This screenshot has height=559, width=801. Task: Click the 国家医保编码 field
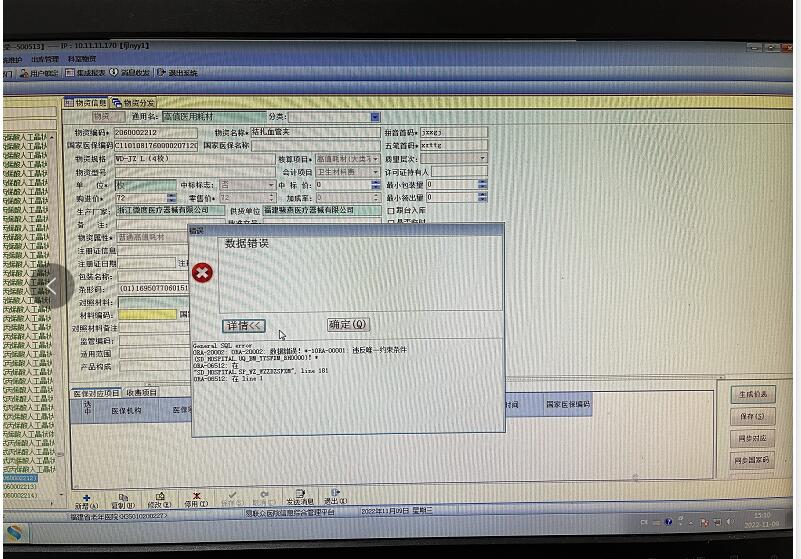[155, 146]
